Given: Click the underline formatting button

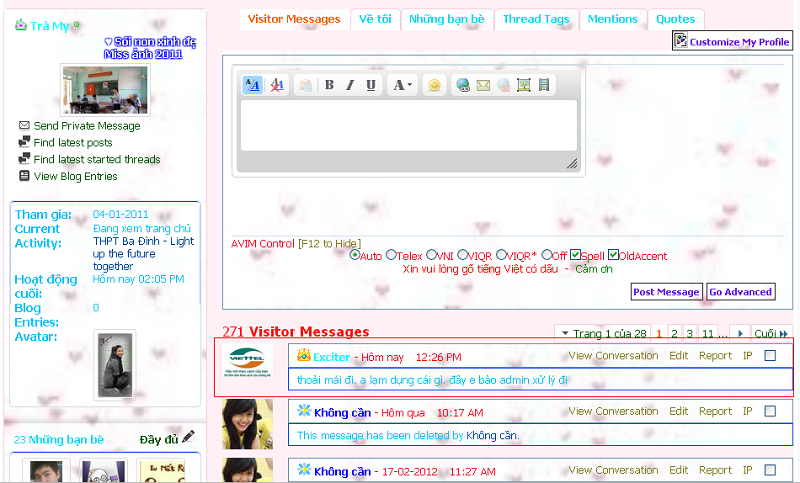Looking at the screenshot, I should (x=371, y=85).
